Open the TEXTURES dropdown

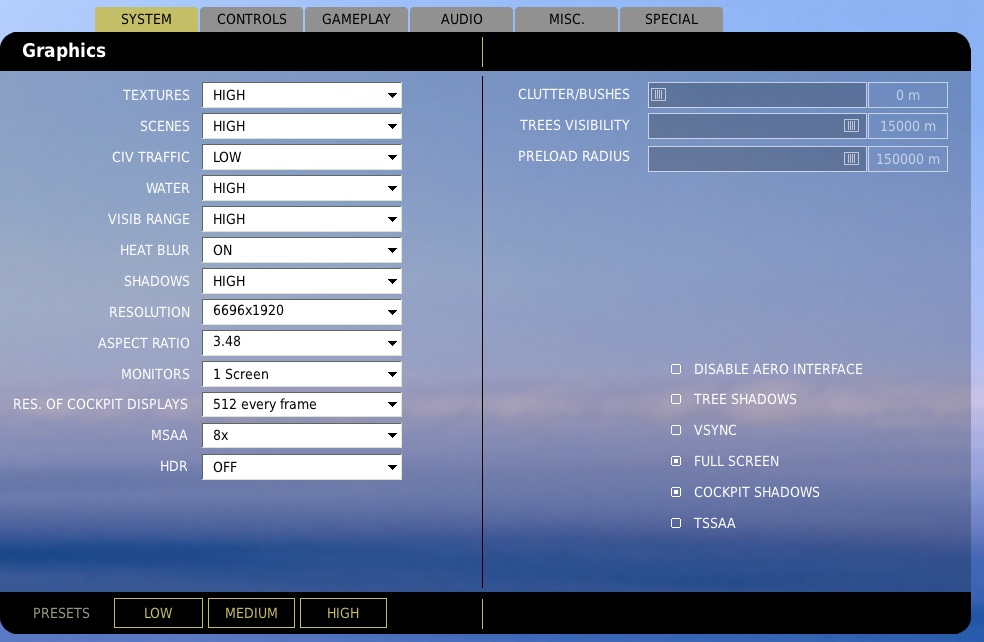tap(302, 95)
